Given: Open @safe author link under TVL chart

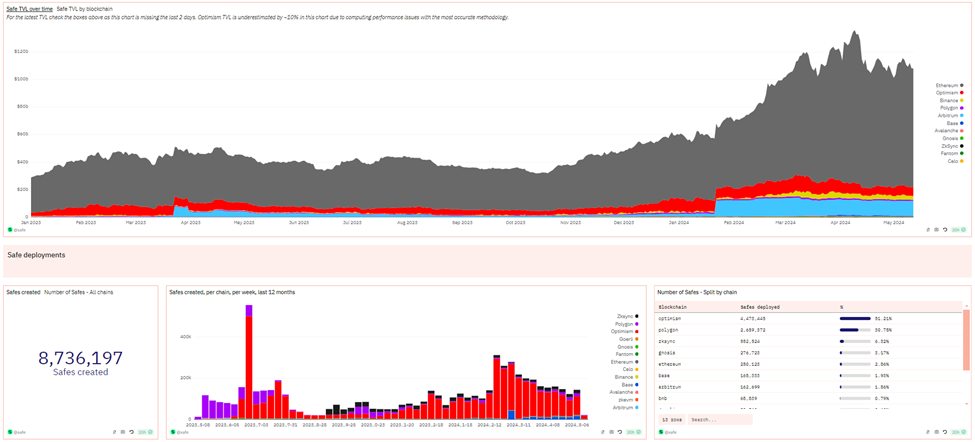Looking at the screenshot, I should click(20, 229).
